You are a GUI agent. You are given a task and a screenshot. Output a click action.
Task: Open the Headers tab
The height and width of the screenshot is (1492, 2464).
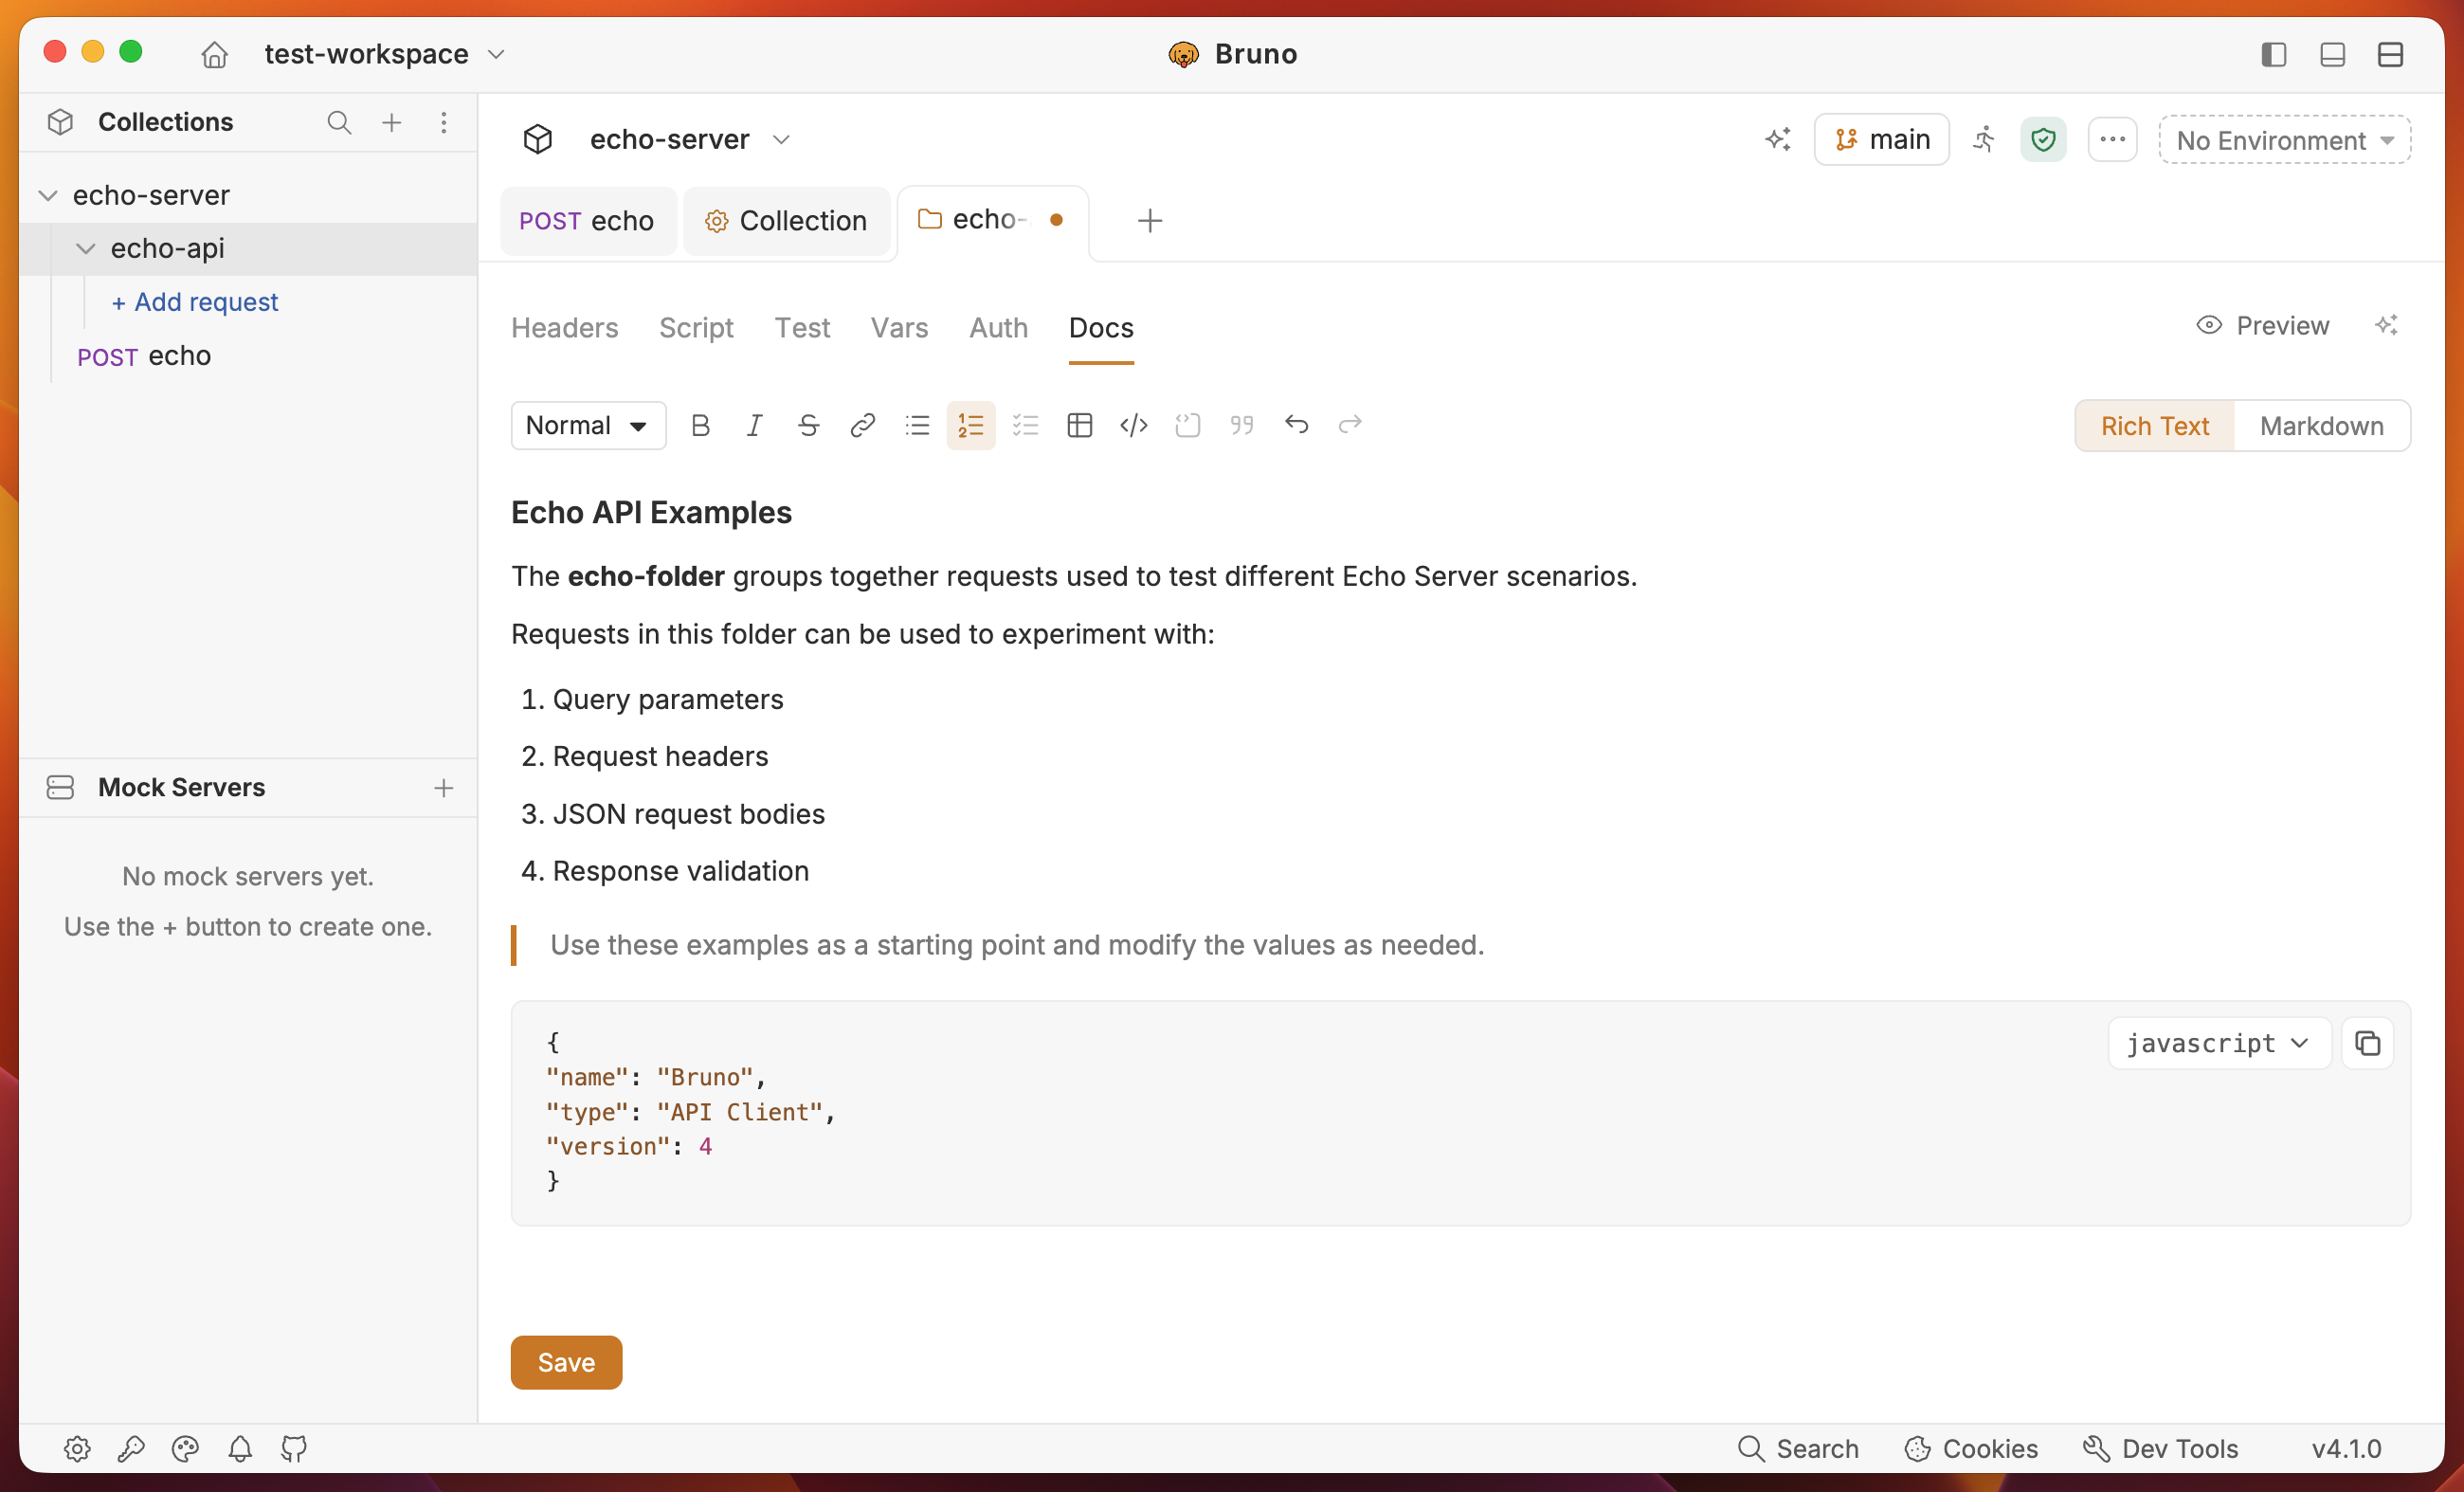coord(565,328)
